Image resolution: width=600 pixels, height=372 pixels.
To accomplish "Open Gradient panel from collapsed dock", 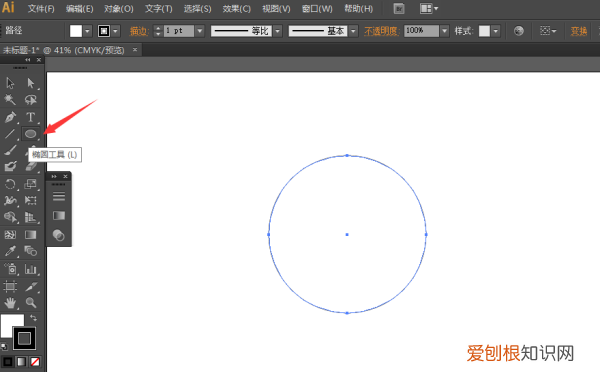I will pos(59,215).
